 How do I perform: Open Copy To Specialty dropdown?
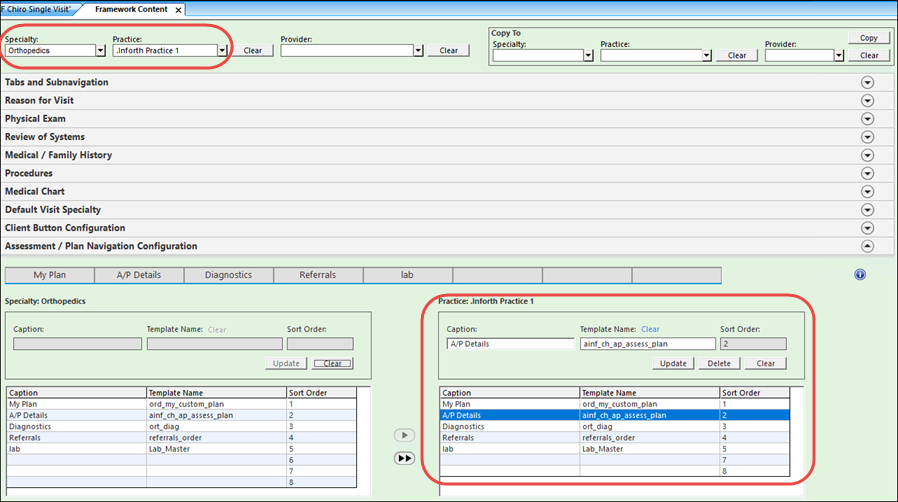point(588,56)
